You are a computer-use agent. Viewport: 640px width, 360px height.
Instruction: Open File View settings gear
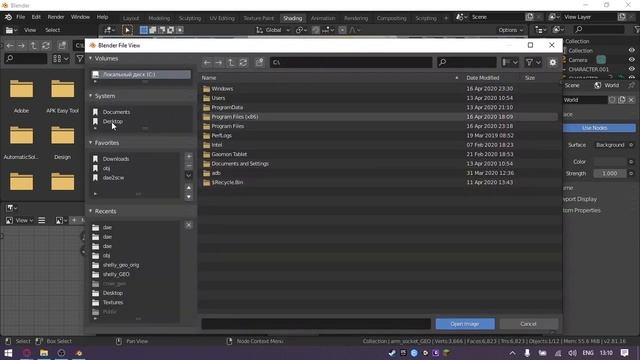point(553,62)
